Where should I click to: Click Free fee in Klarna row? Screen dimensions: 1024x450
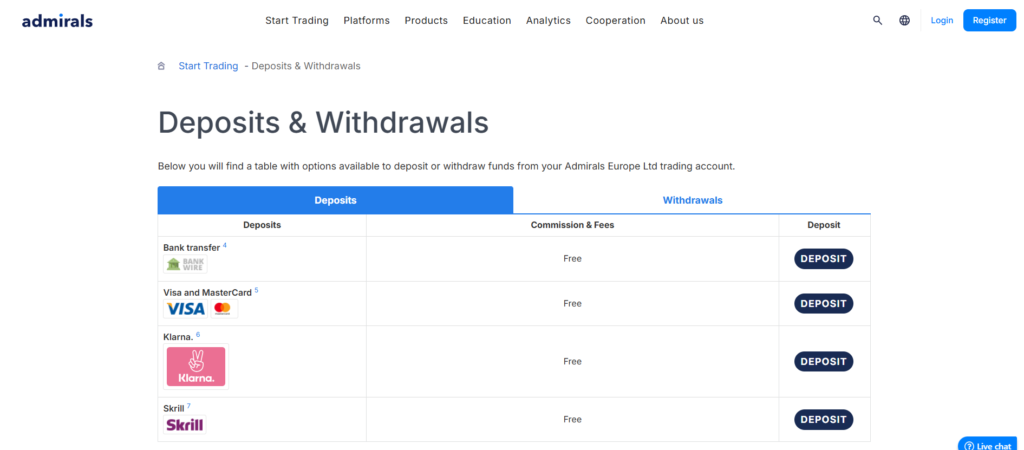[572, 361]
